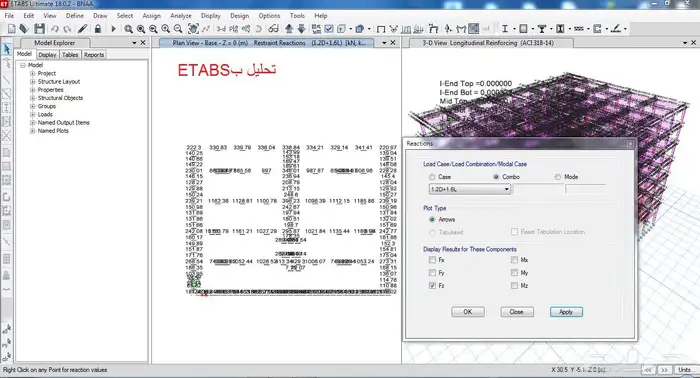The width and height of the screenshot is (700, 378).
Task: Open the Design menu
Action: pyautogui.click(x=239, y=16)
